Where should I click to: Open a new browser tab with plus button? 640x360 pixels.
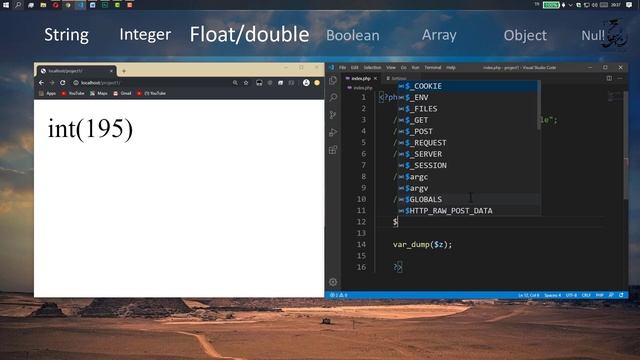124,71
